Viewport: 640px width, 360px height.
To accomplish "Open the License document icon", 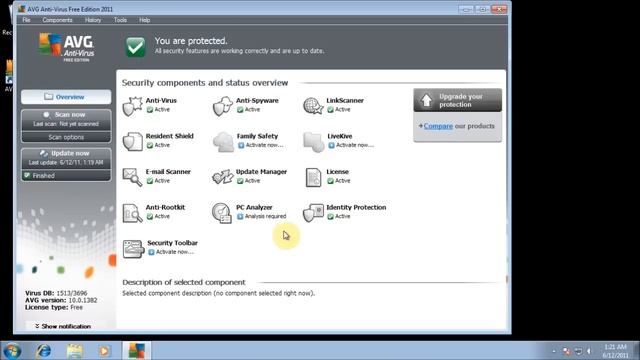I will [x=313, y=177].
